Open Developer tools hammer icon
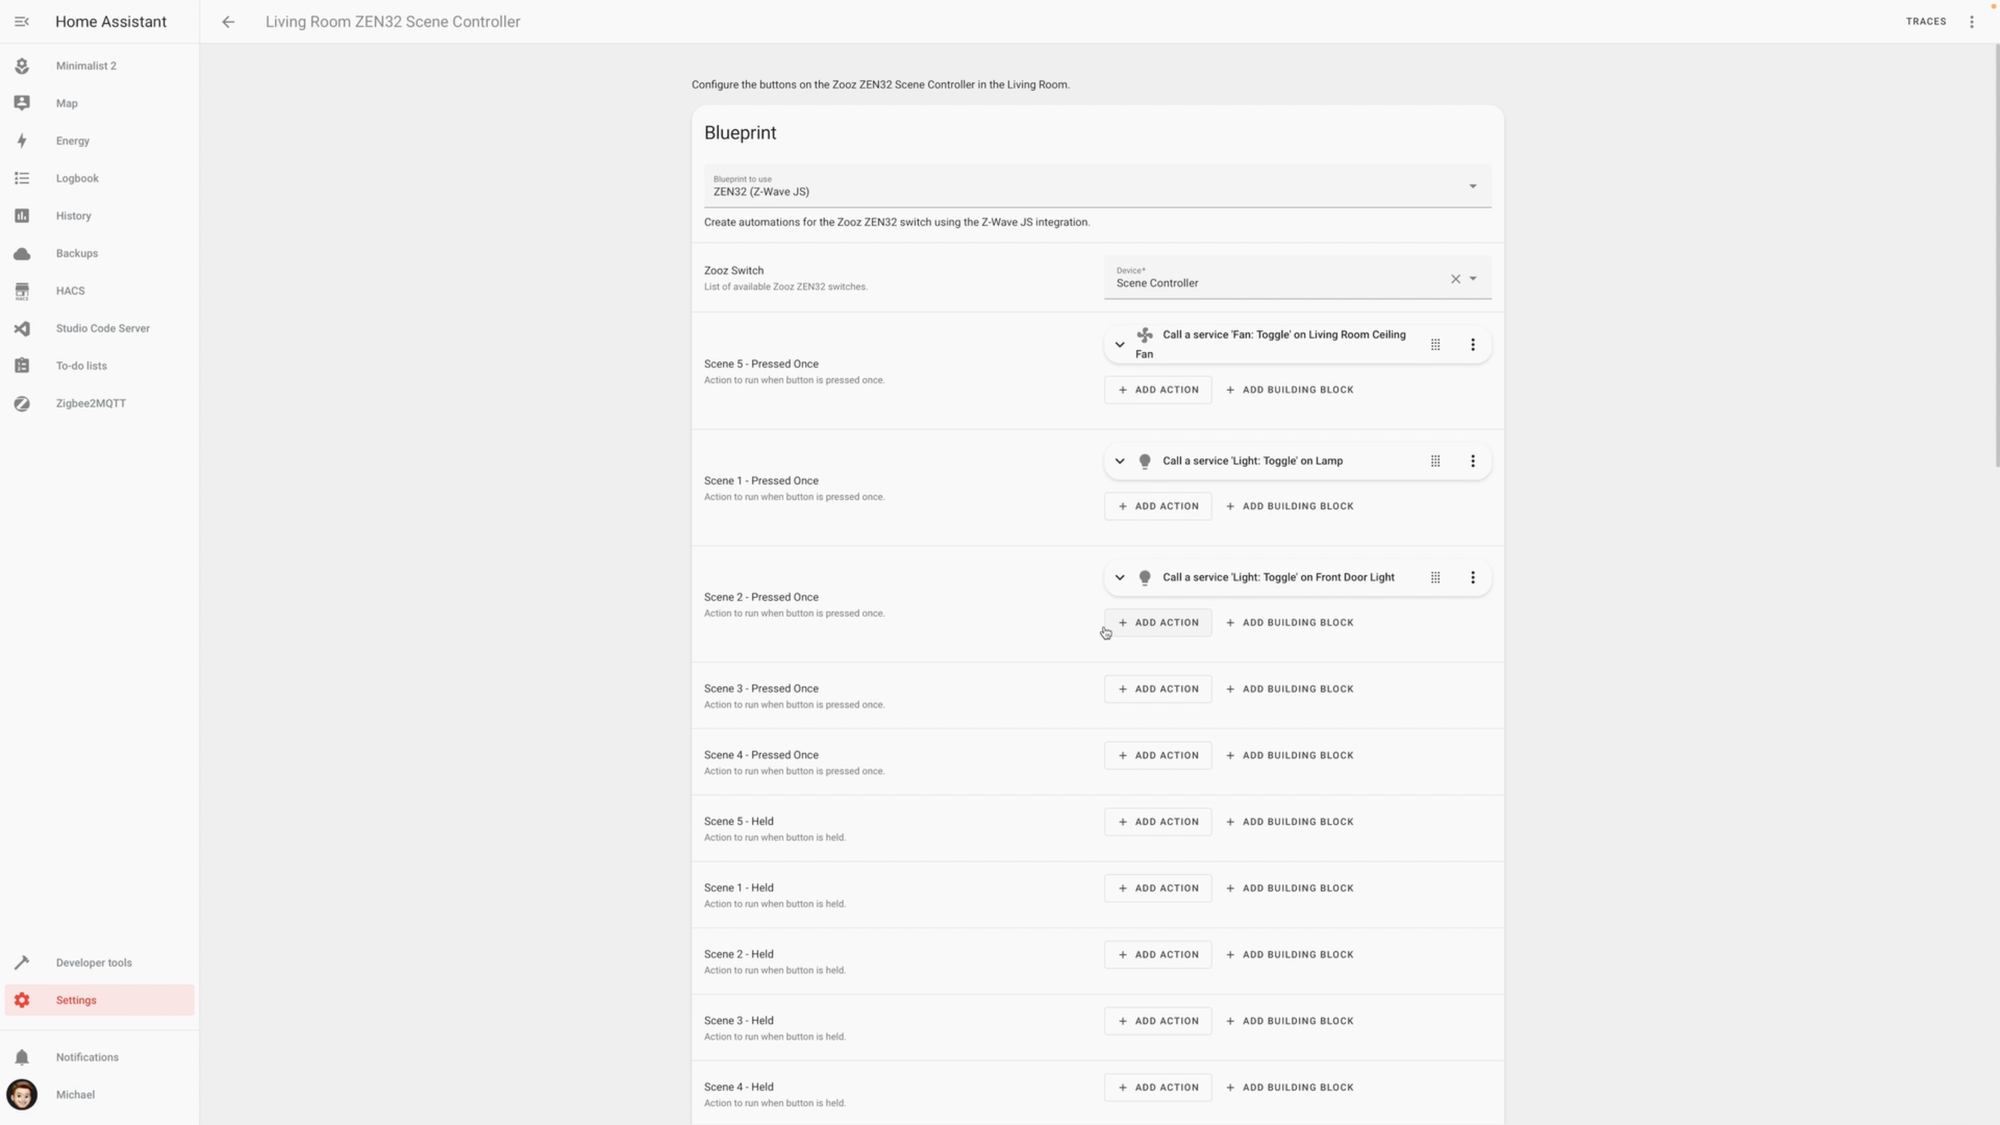The image size is (2000, 1125). (x=22, y=963)
